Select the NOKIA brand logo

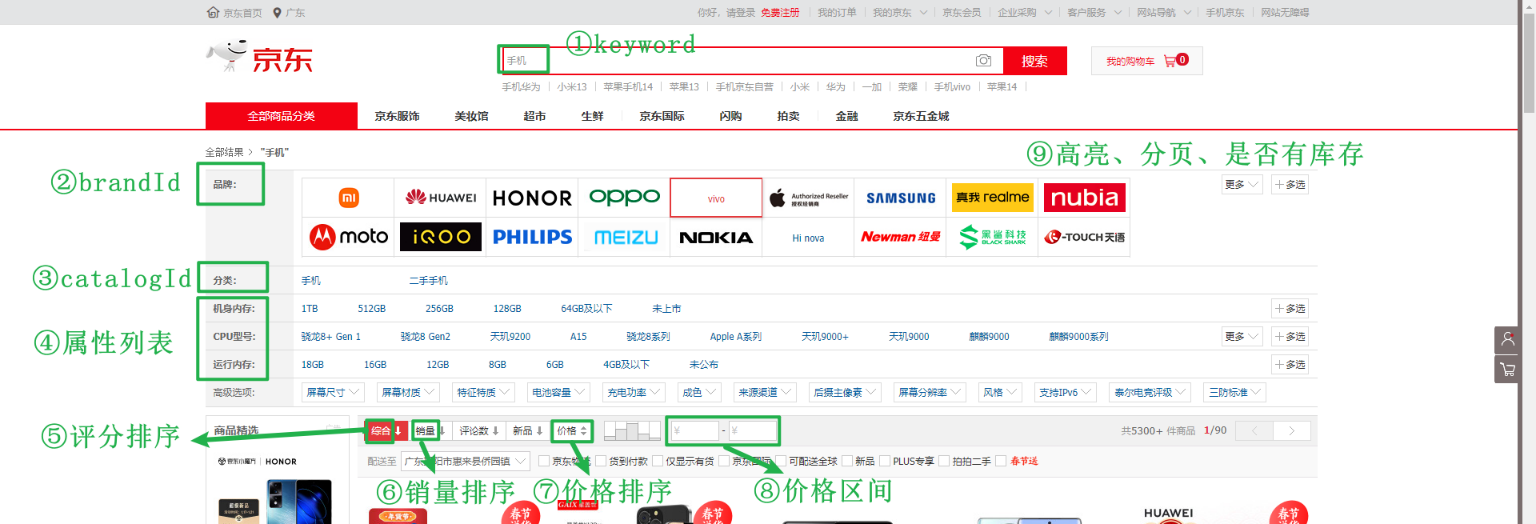click(716, 237)
